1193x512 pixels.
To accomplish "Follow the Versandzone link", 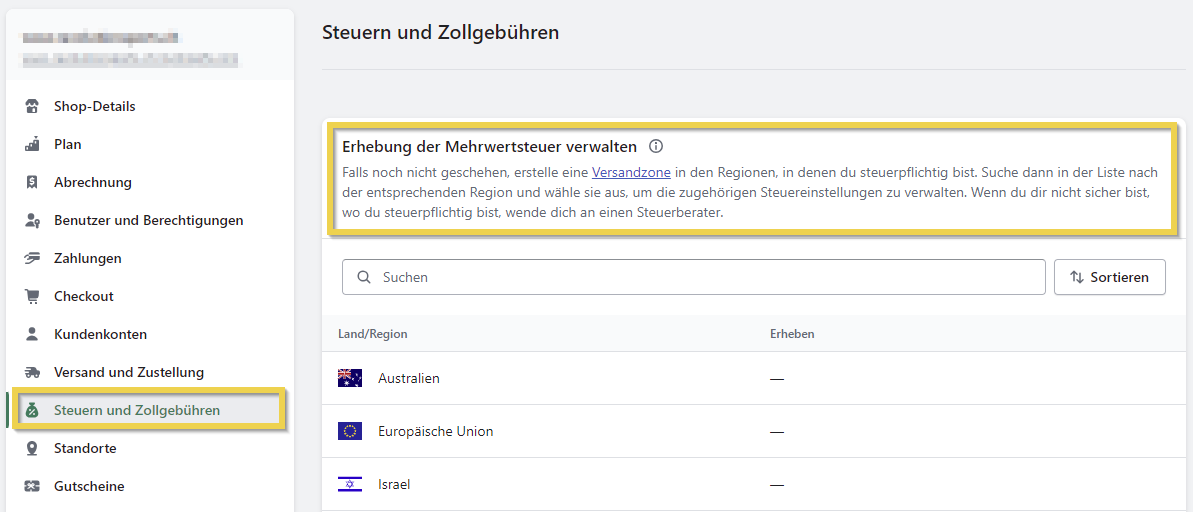I will click(631, 172).
